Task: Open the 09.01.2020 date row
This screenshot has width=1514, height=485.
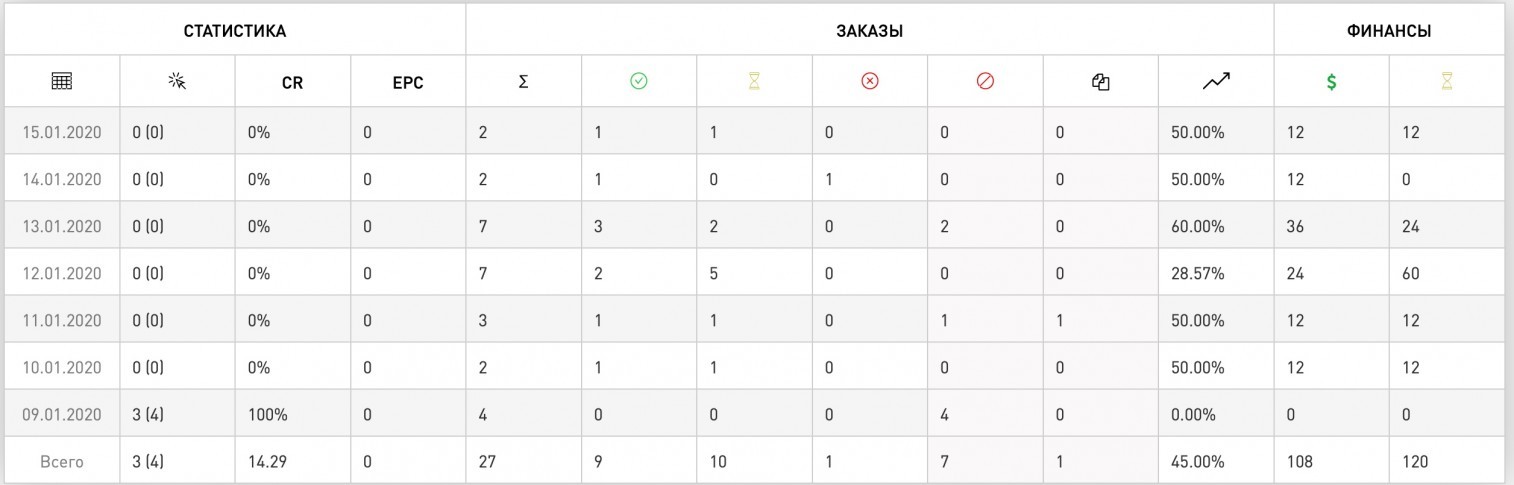Action: [757, 414]
